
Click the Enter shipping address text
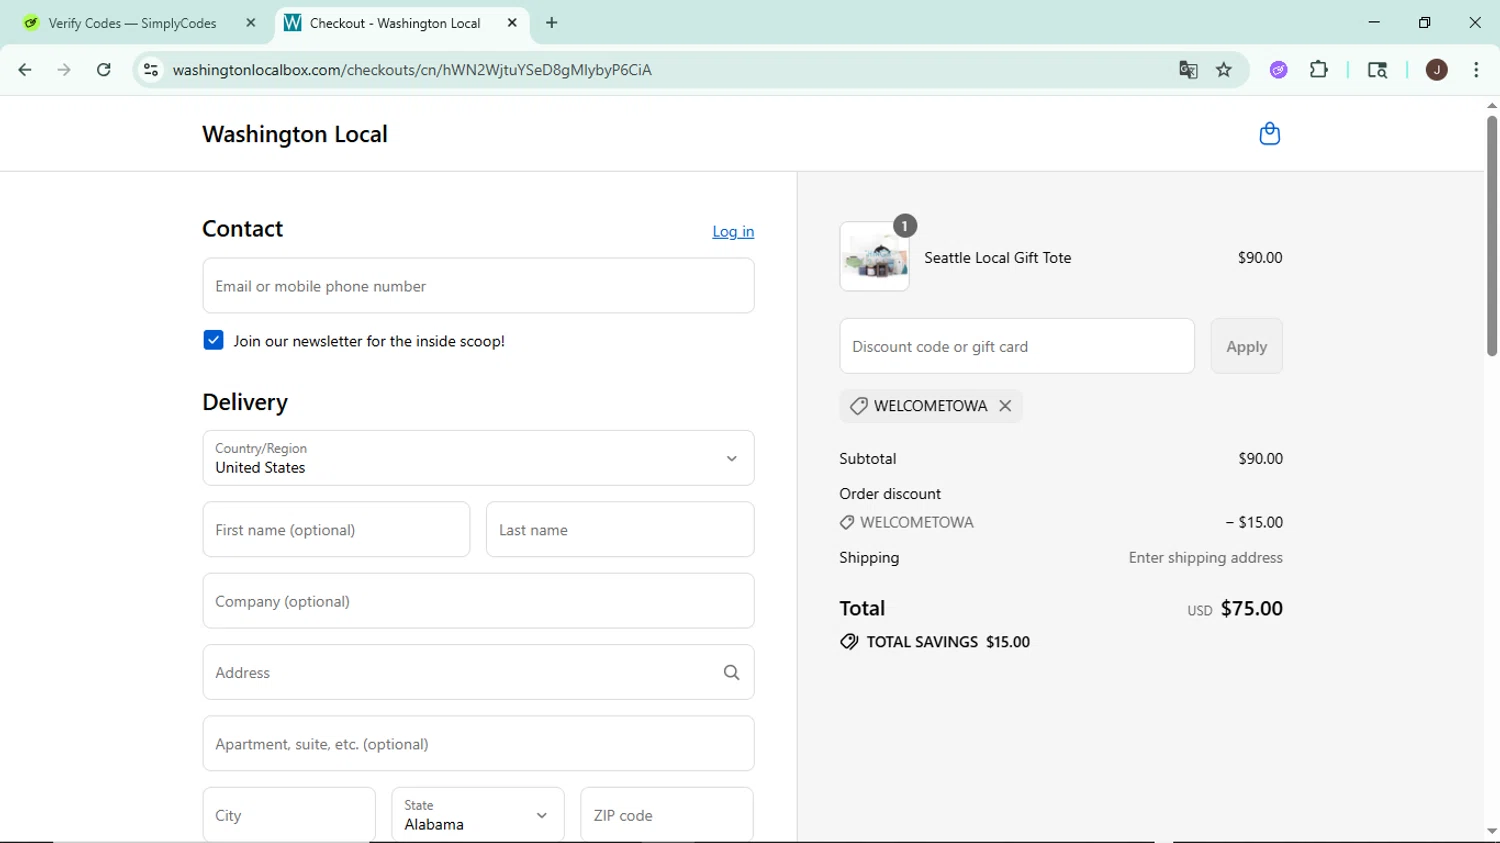[1205, 558]
